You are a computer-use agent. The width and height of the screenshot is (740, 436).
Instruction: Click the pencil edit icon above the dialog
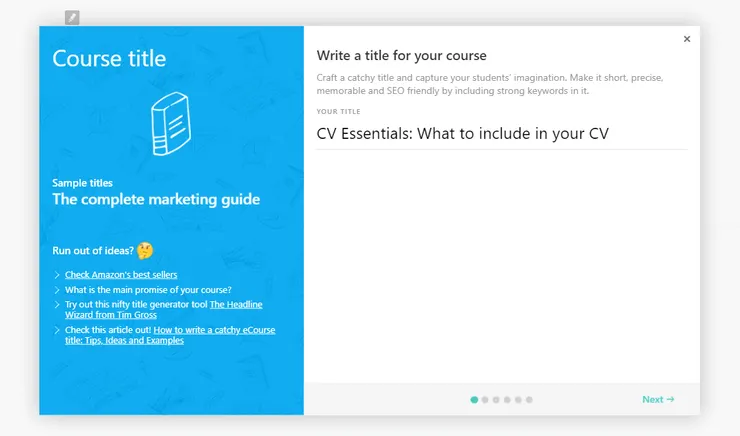pyautogui.click(x=72, y=17)
